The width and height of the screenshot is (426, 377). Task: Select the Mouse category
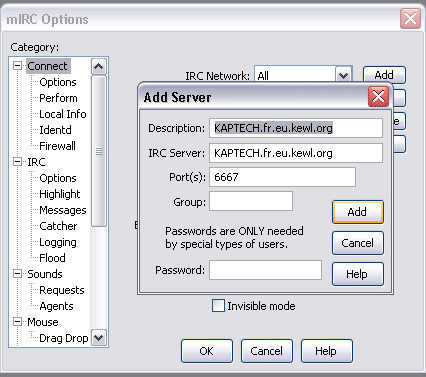tap(43, 322)
